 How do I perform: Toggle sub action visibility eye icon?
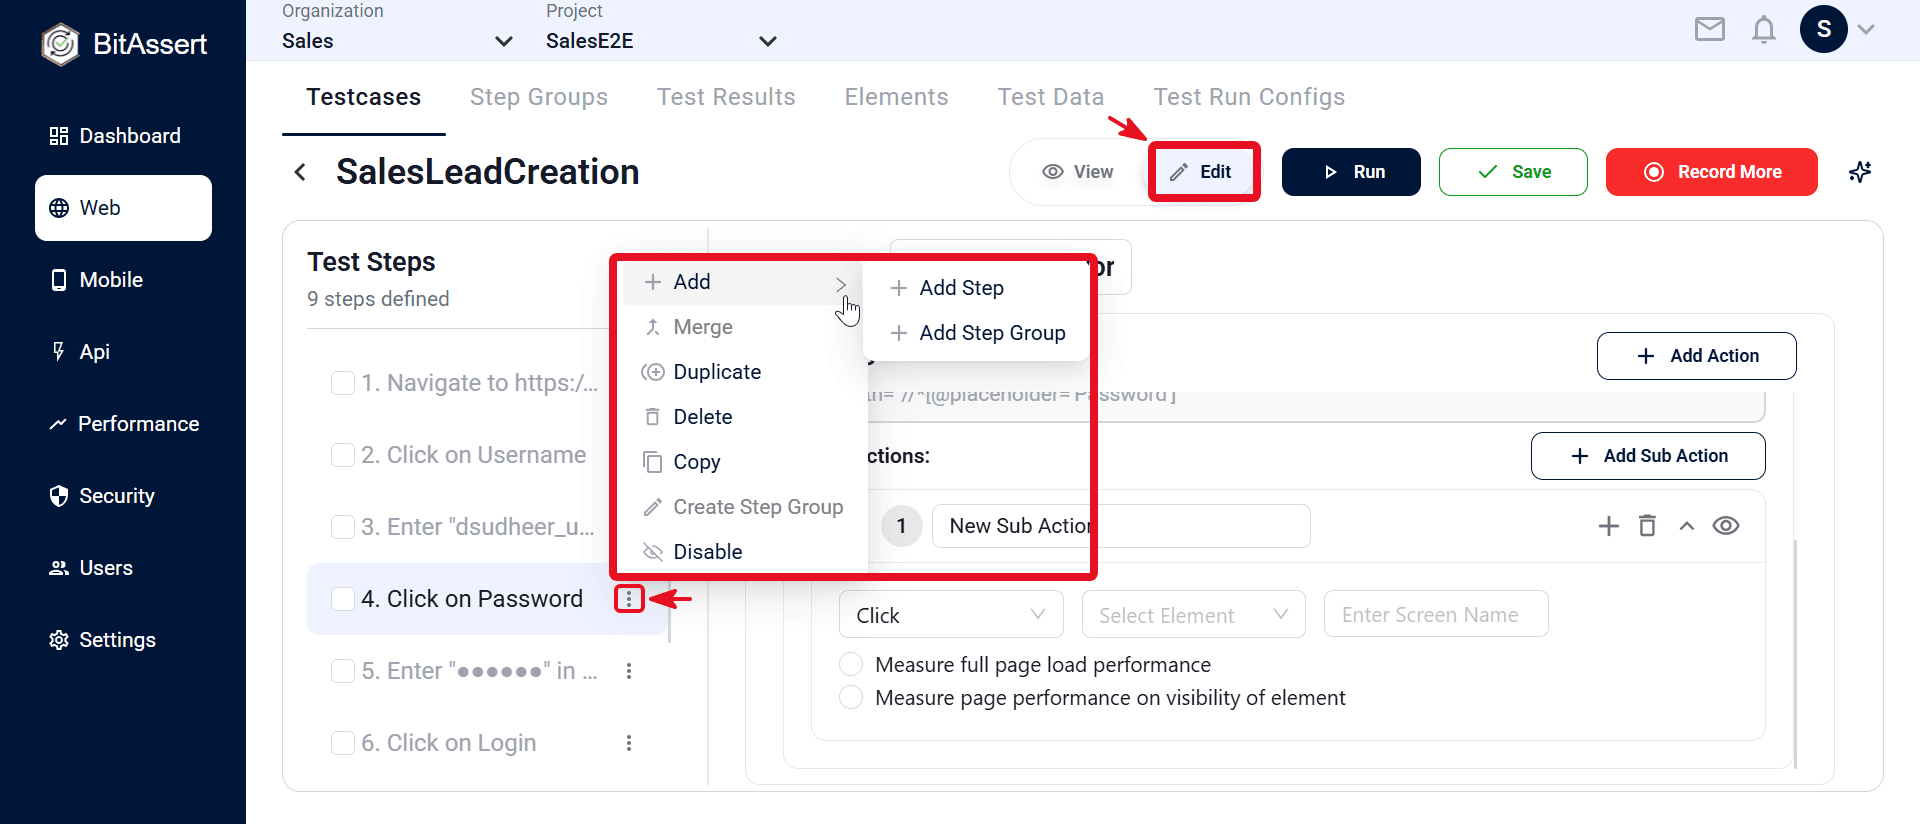1726,526
